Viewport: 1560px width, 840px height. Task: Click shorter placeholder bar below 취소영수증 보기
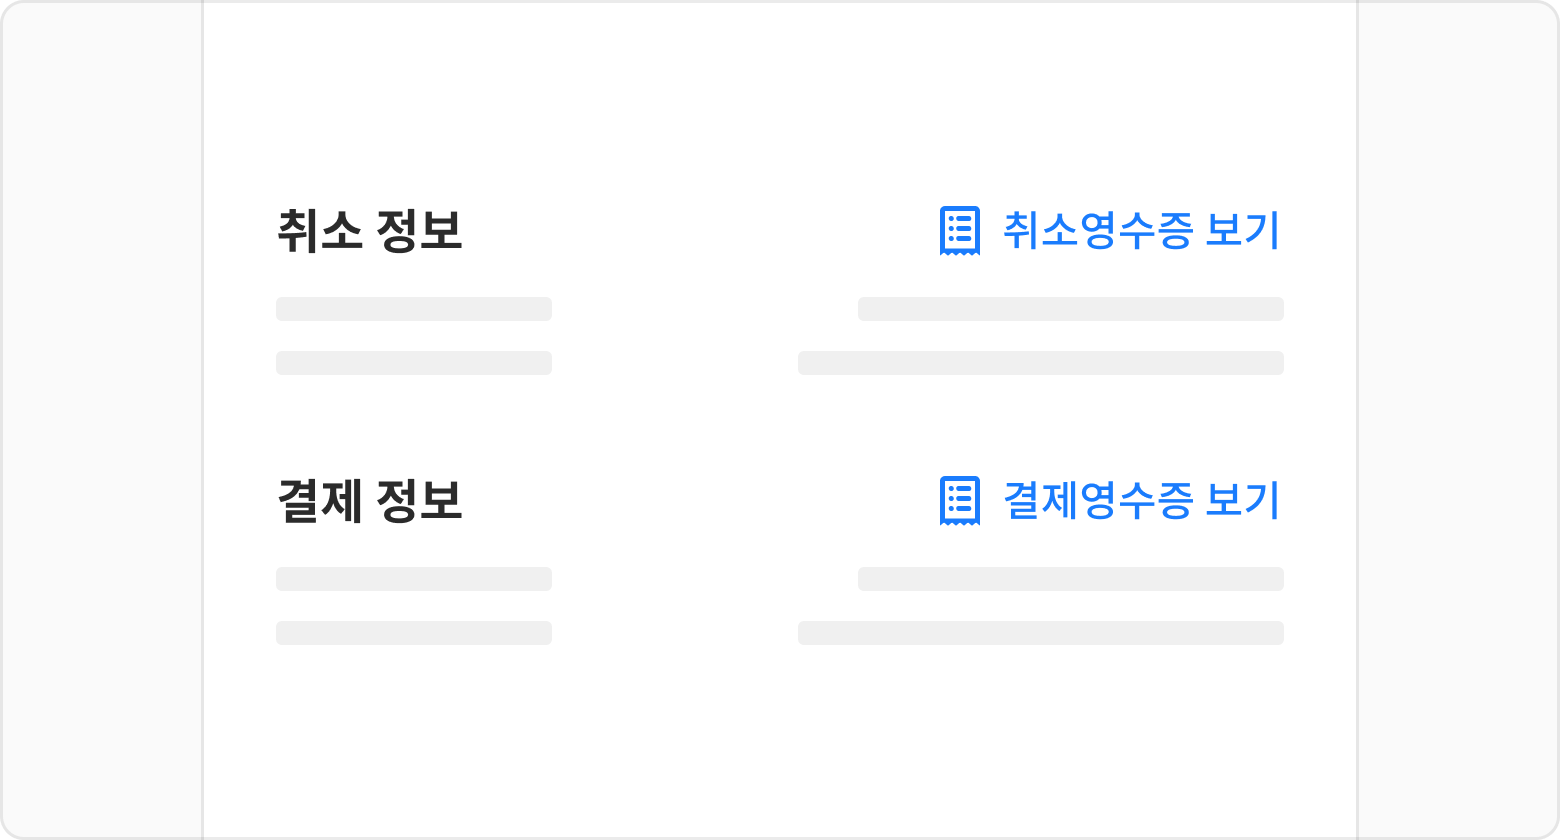pos(1070,309)
